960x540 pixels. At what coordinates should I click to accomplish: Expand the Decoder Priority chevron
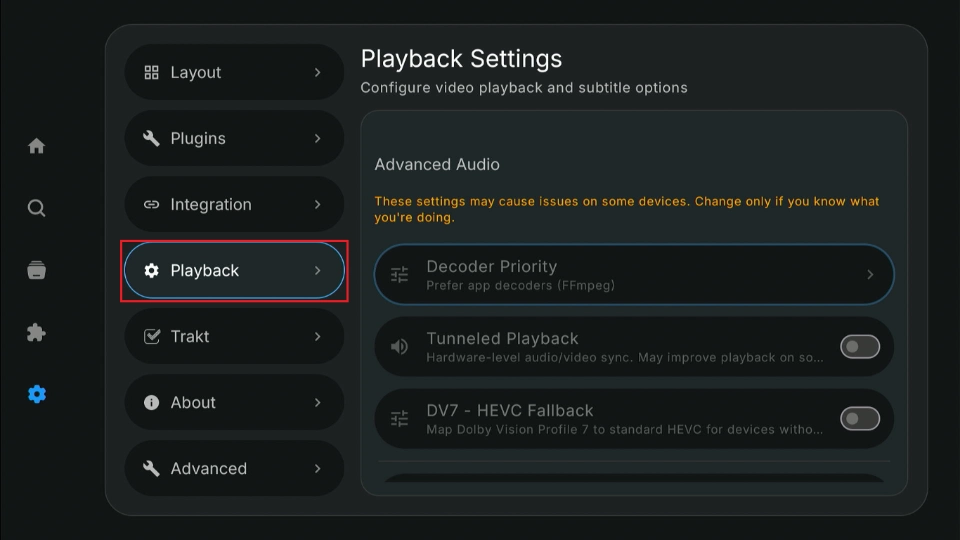click(x=869, y=275)
